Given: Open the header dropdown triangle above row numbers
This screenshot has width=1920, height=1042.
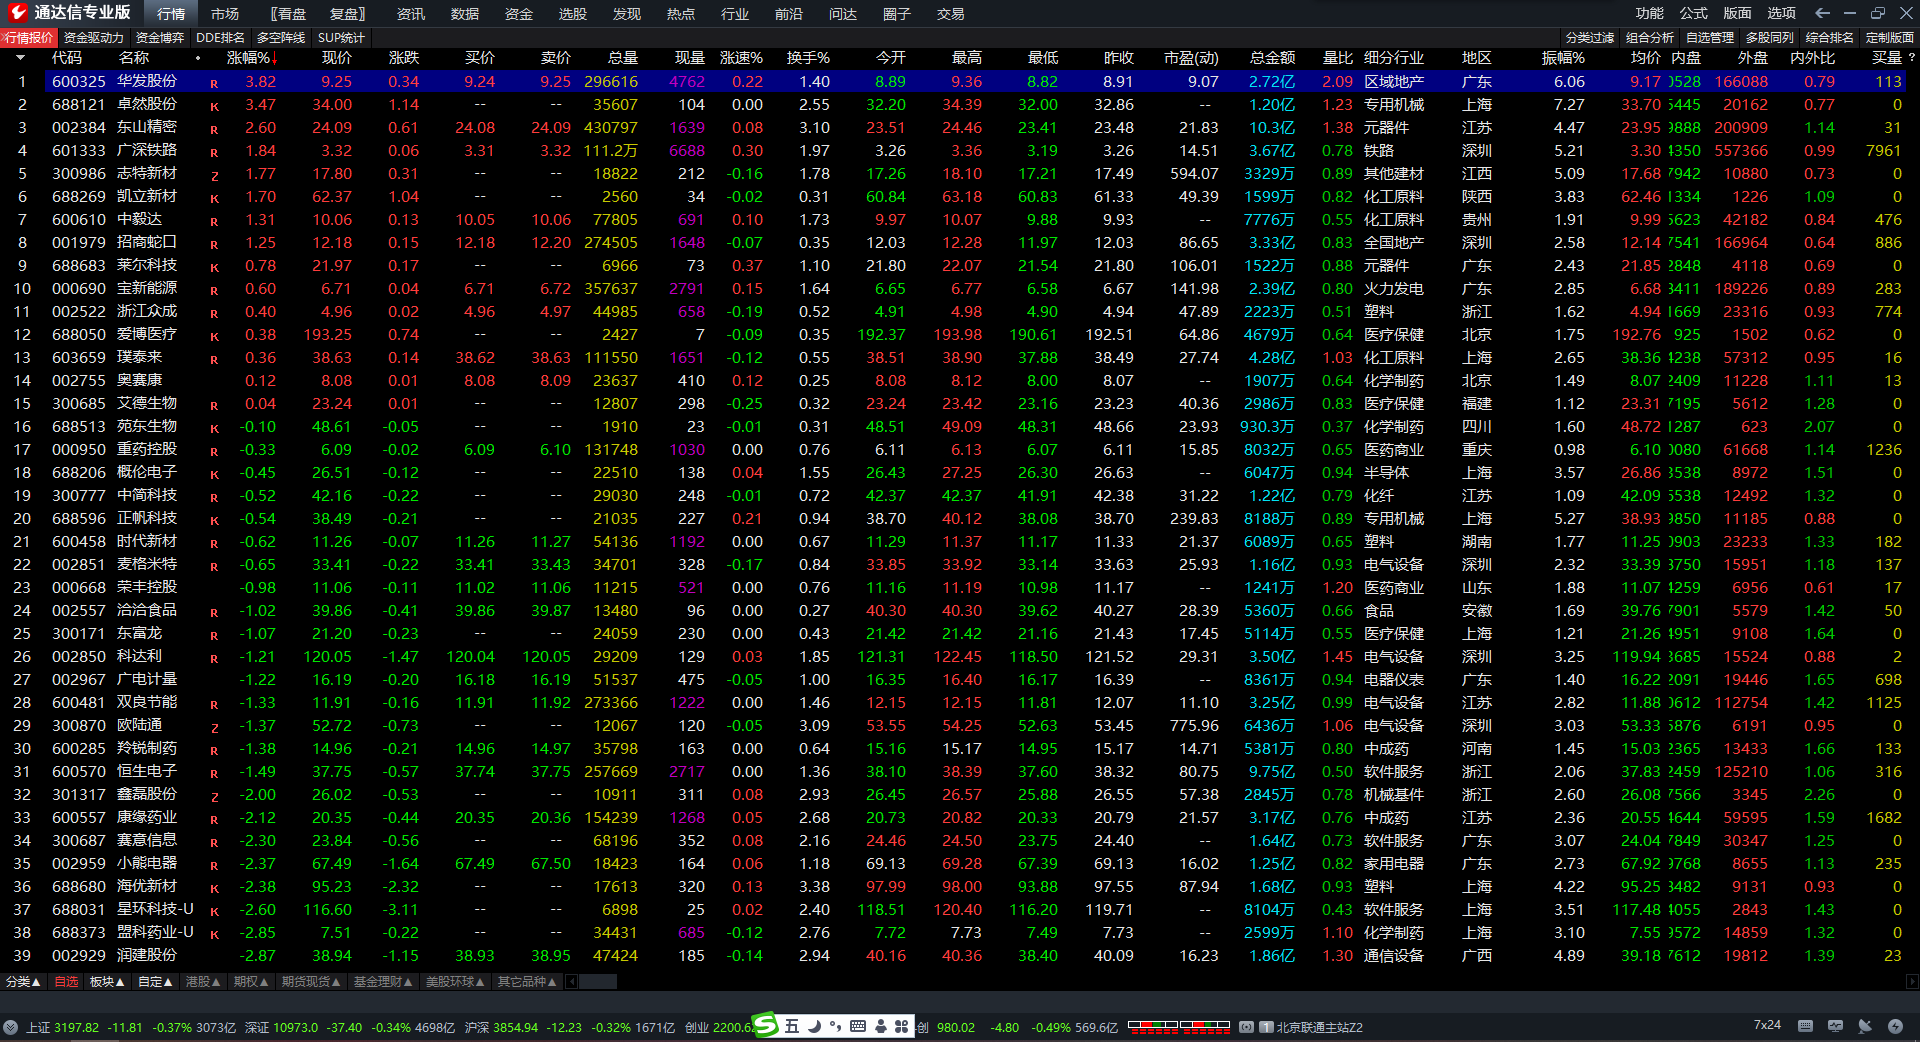Looking at the screenshot, I should [20, 58].
